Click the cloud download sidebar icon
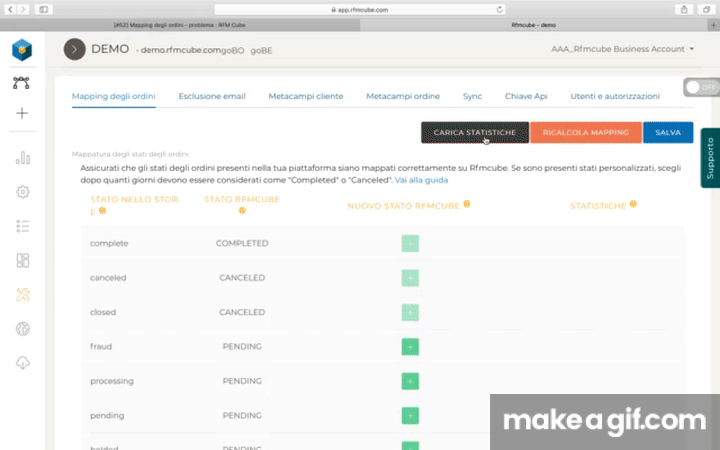Viewport: 720px width, 450px height. pyautogui.click(x=22, y=363)
